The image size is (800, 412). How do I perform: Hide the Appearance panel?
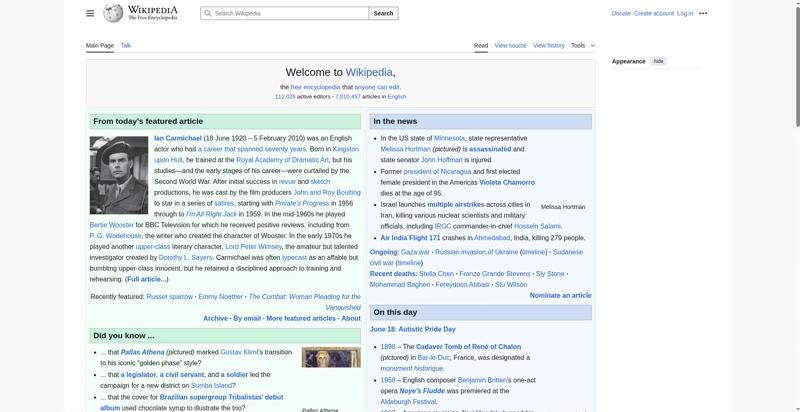[659, 61]
